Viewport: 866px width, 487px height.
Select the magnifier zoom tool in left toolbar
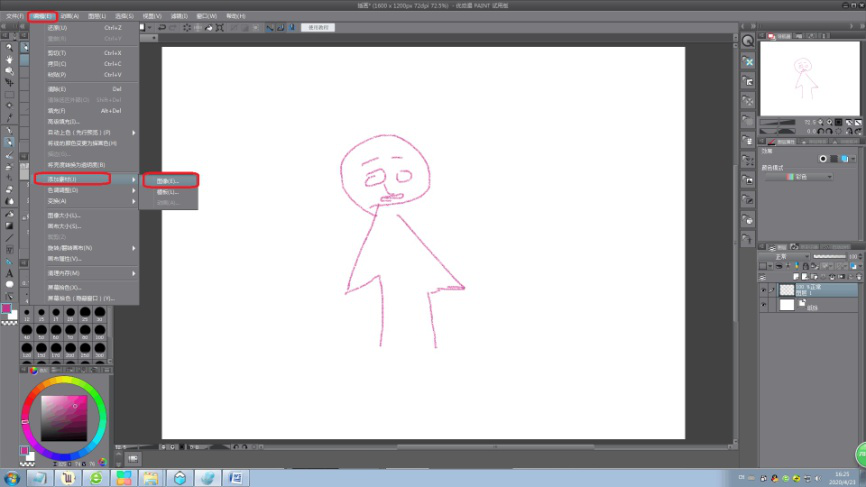(x=9, y=47)
